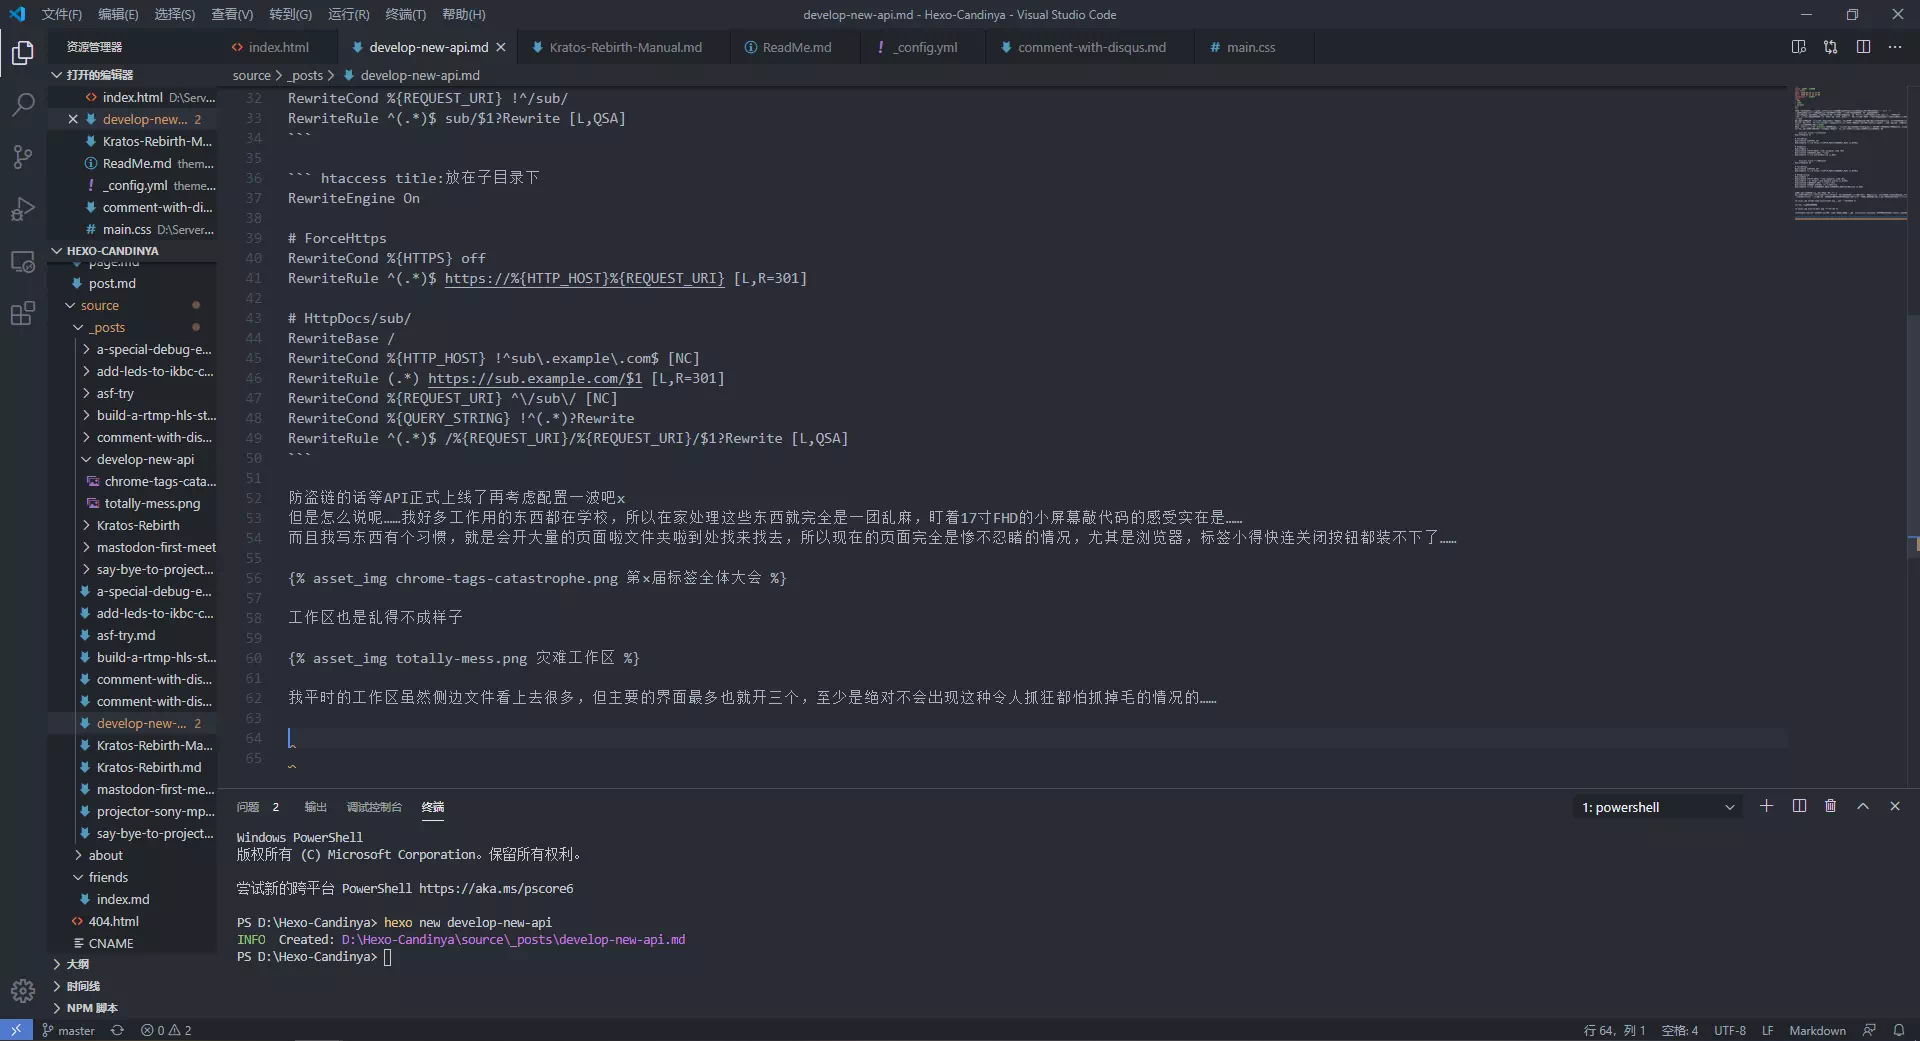
Task: Close develop-new-api in open editors list
Action: (x=73, y=119)
